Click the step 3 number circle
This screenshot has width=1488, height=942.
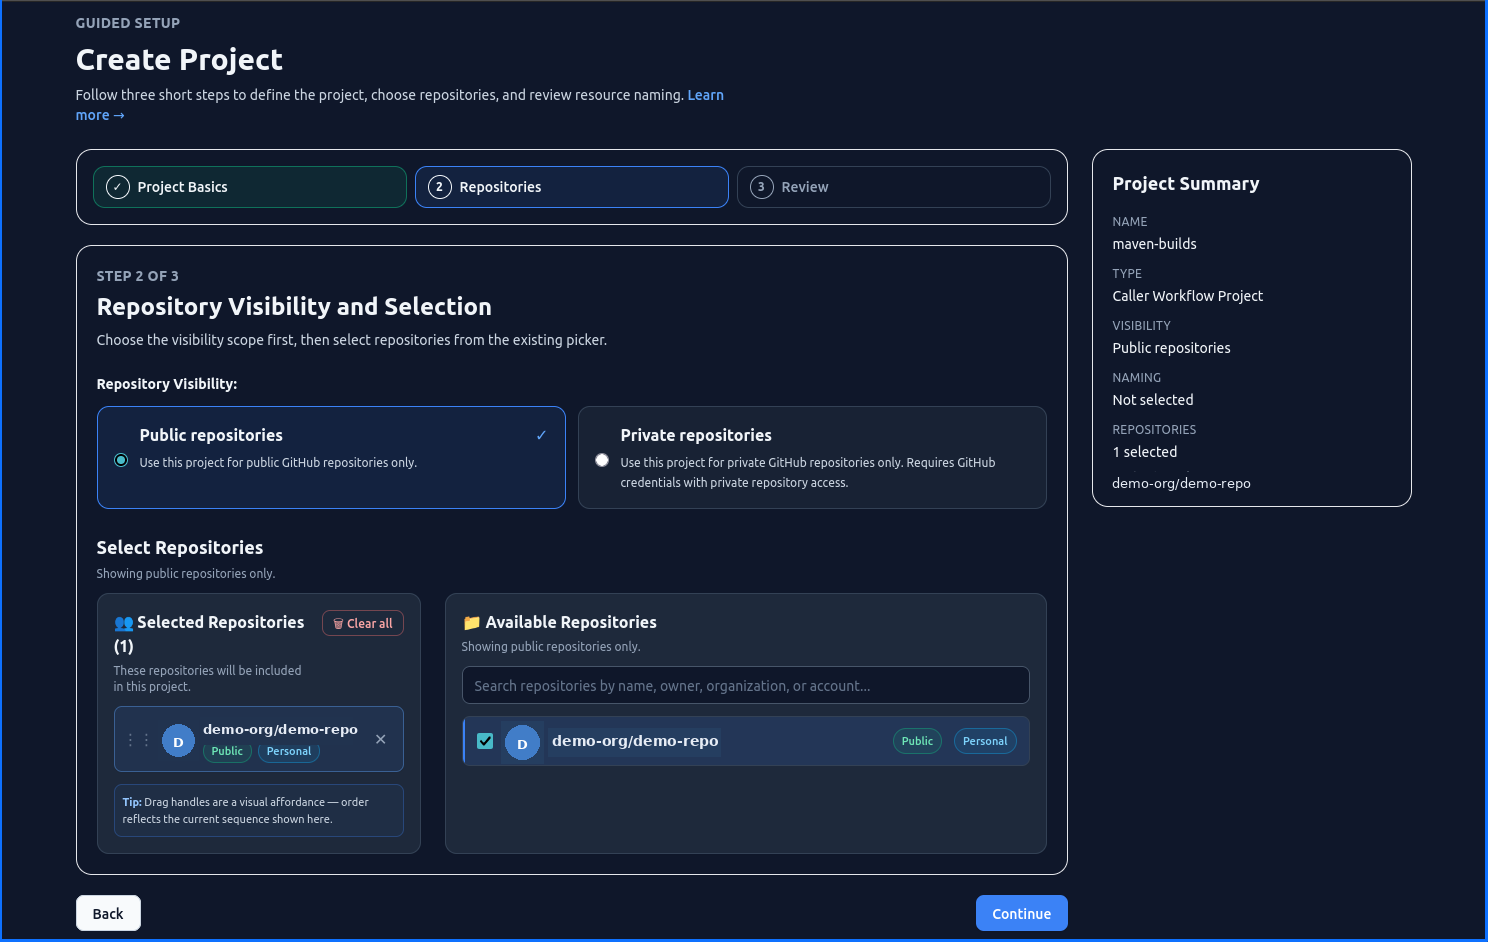pos(762,187)
